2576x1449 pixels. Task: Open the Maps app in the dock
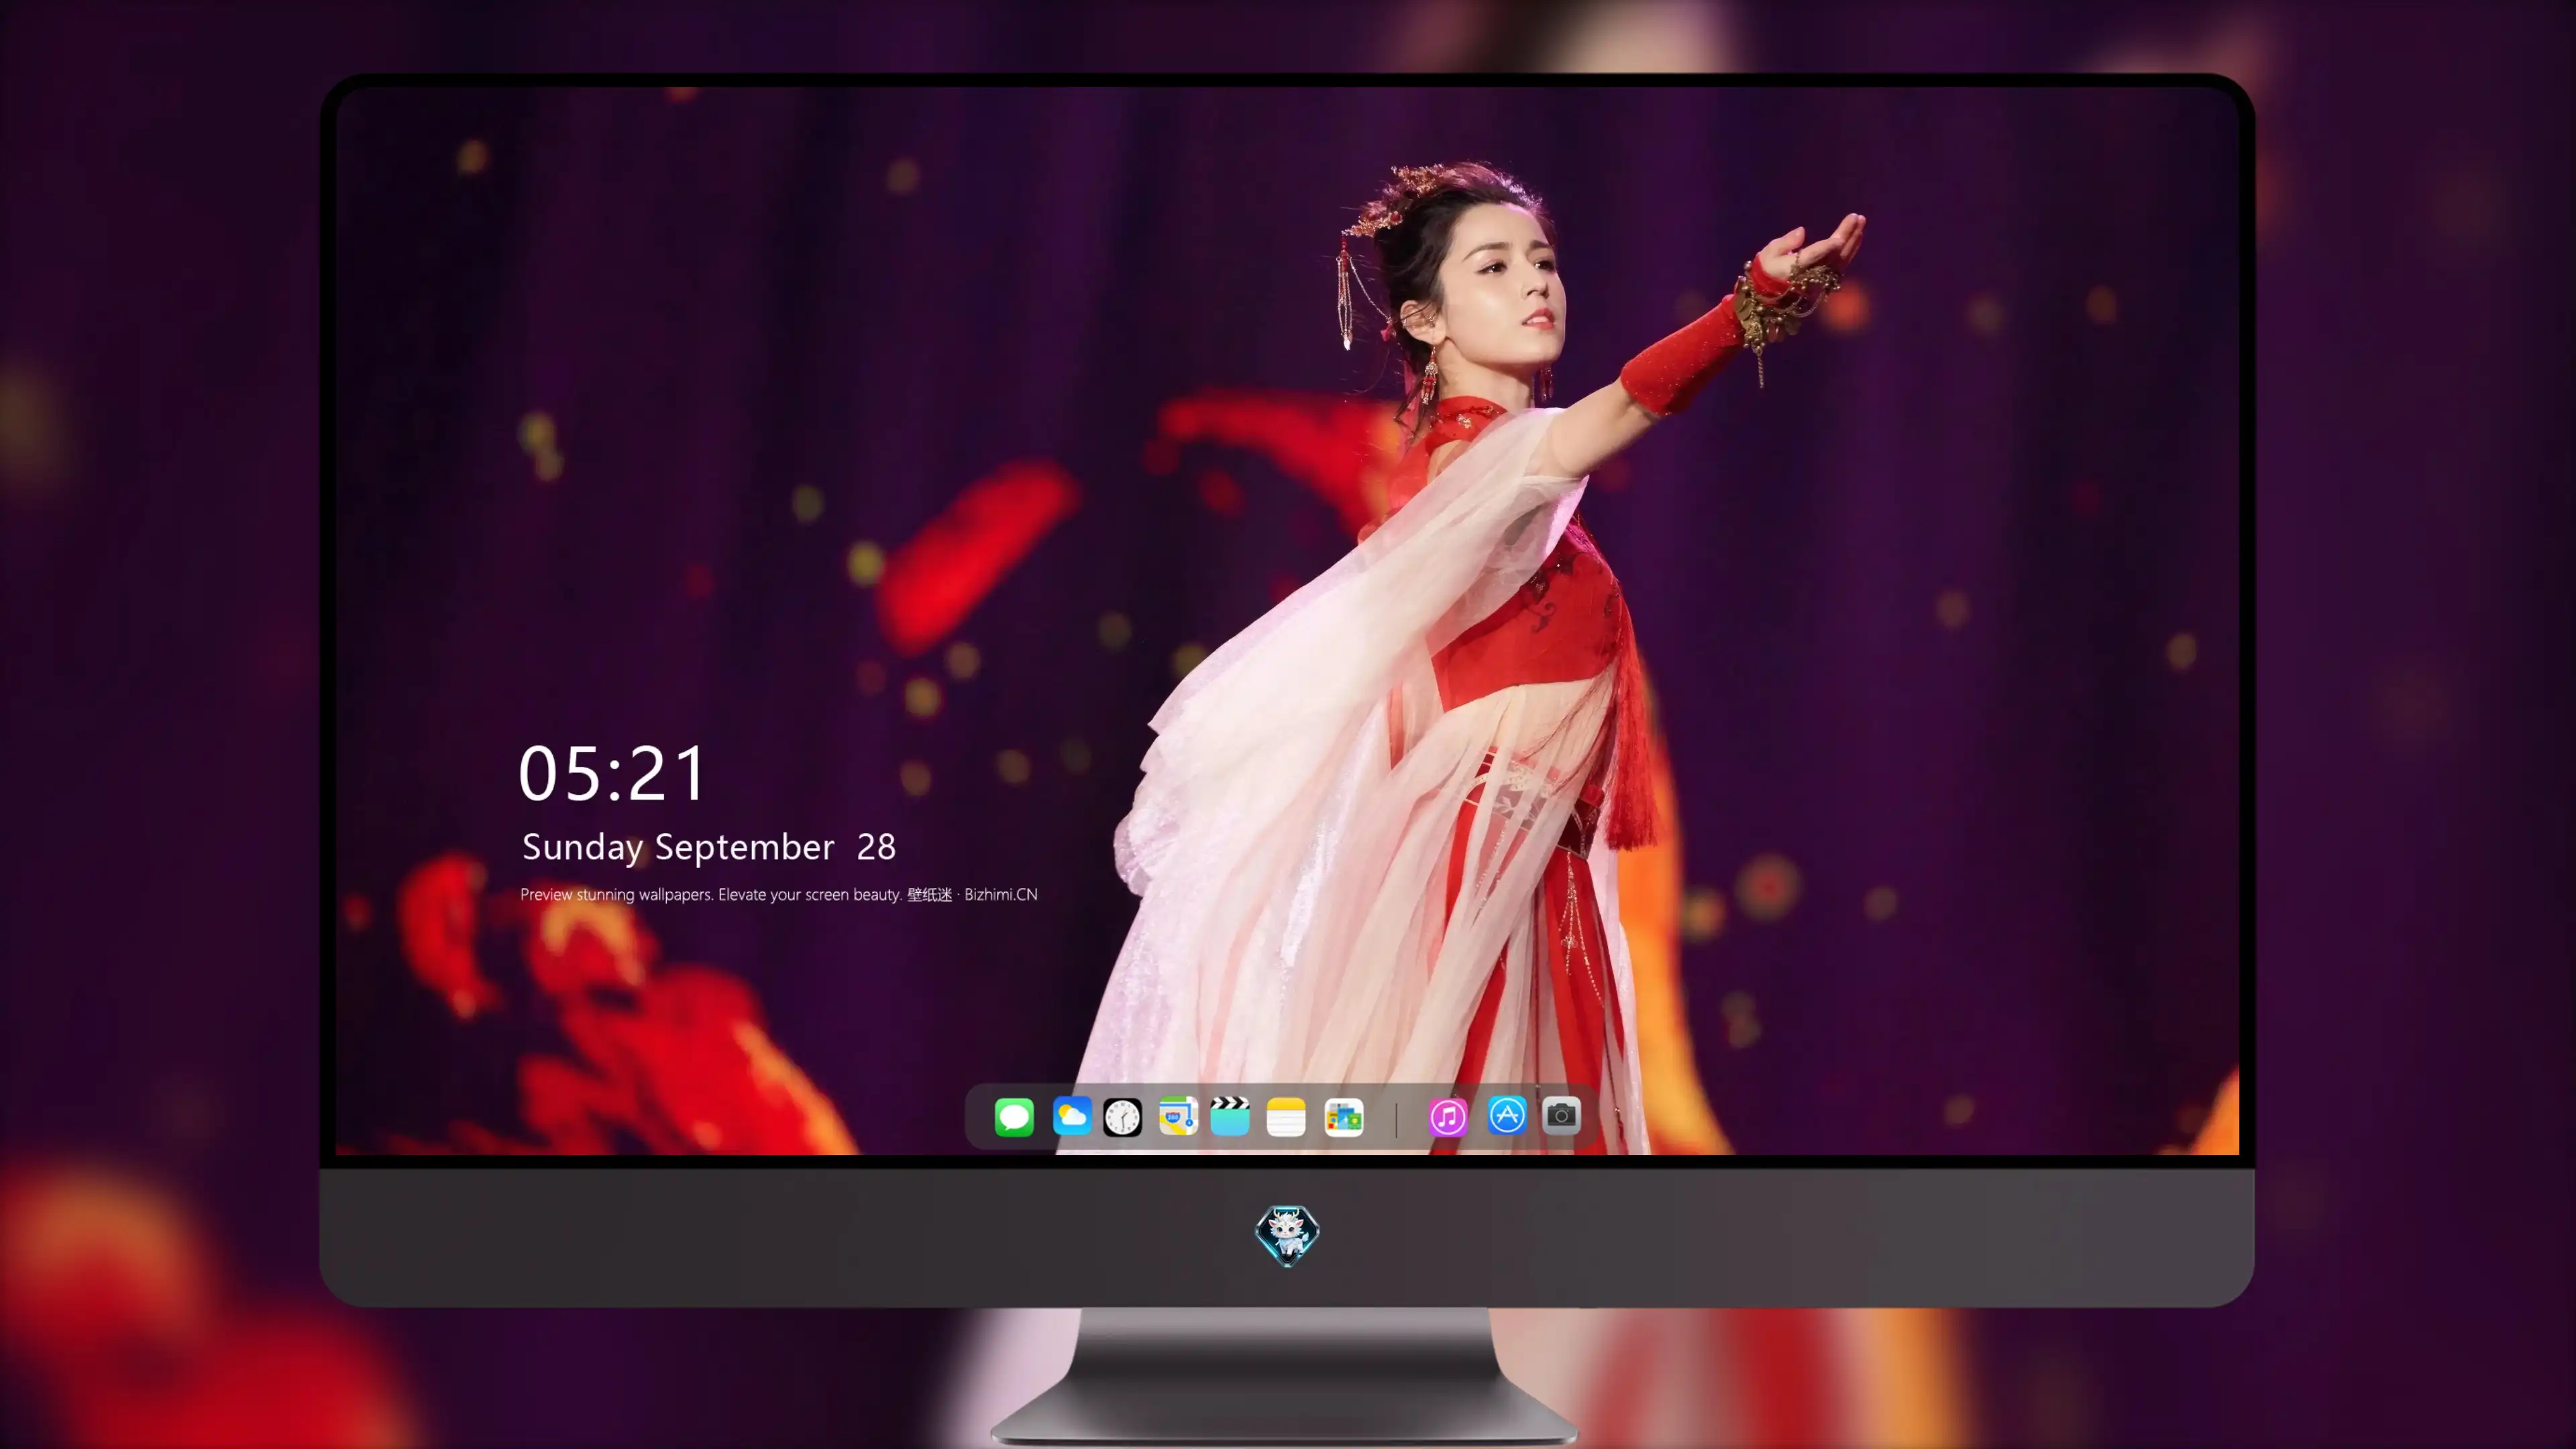coord(1178,1117)
